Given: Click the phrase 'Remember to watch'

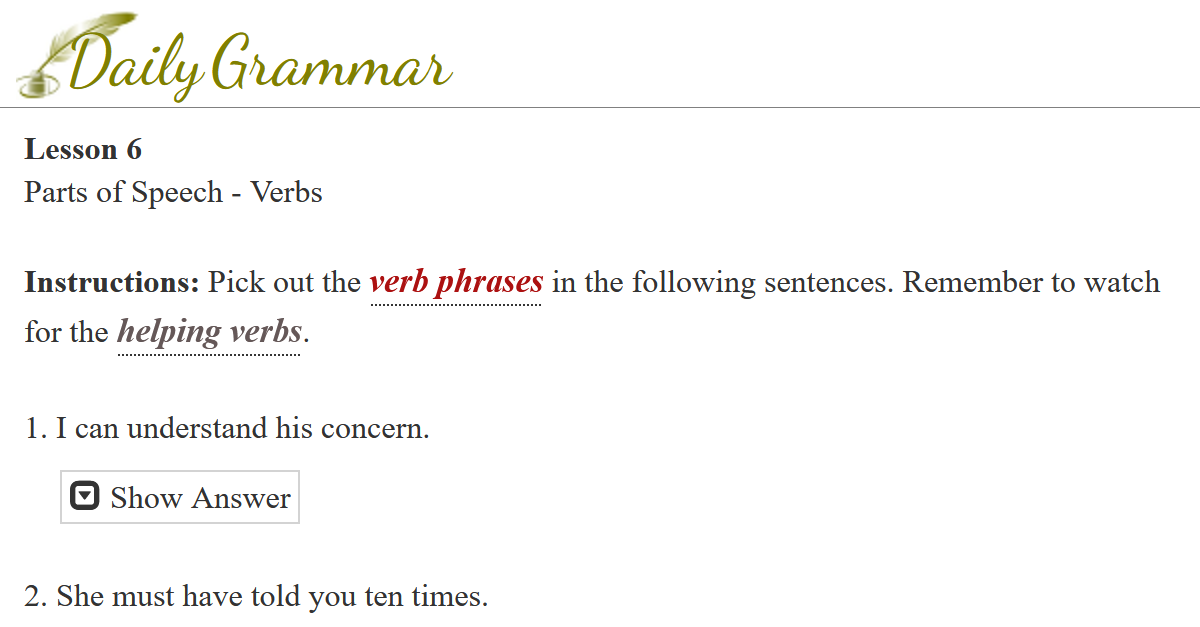Looking at the screenshot, I should pyautogui.click(x=1031, y=282).
